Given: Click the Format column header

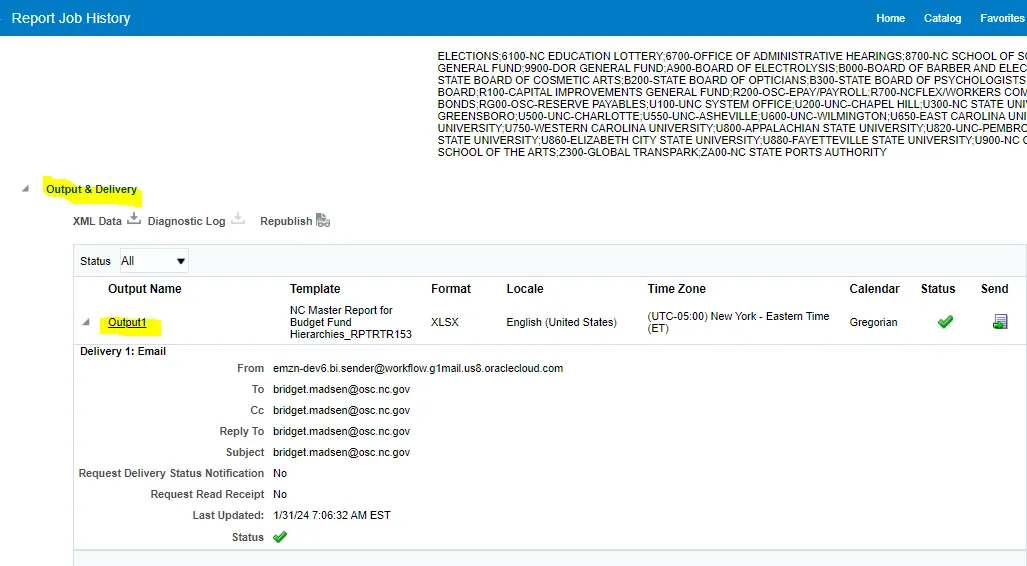Looking at the screenshot, I should (450, 289).
